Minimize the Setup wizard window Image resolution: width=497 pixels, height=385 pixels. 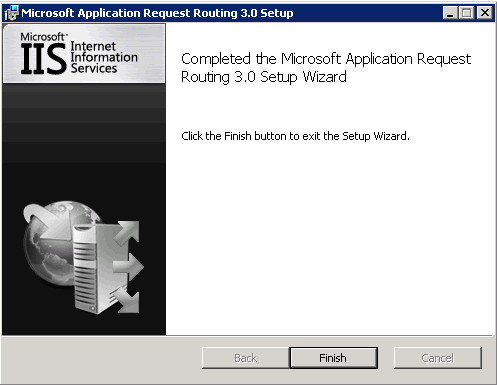click(450, 13)
